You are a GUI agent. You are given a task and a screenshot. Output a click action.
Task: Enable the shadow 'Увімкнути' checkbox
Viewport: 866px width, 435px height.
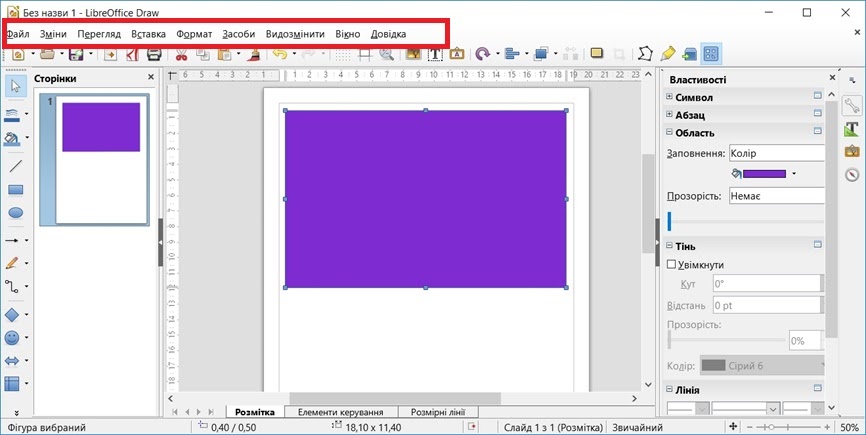coord(672,265)
